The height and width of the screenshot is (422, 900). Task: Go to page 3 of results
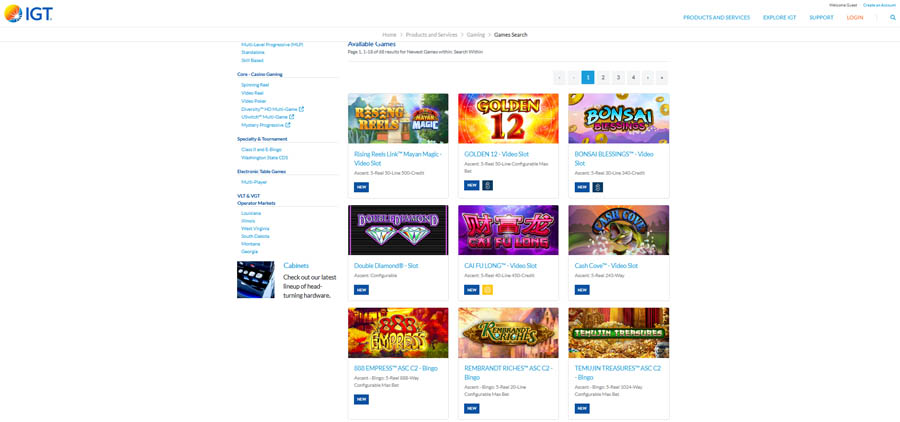618,78
